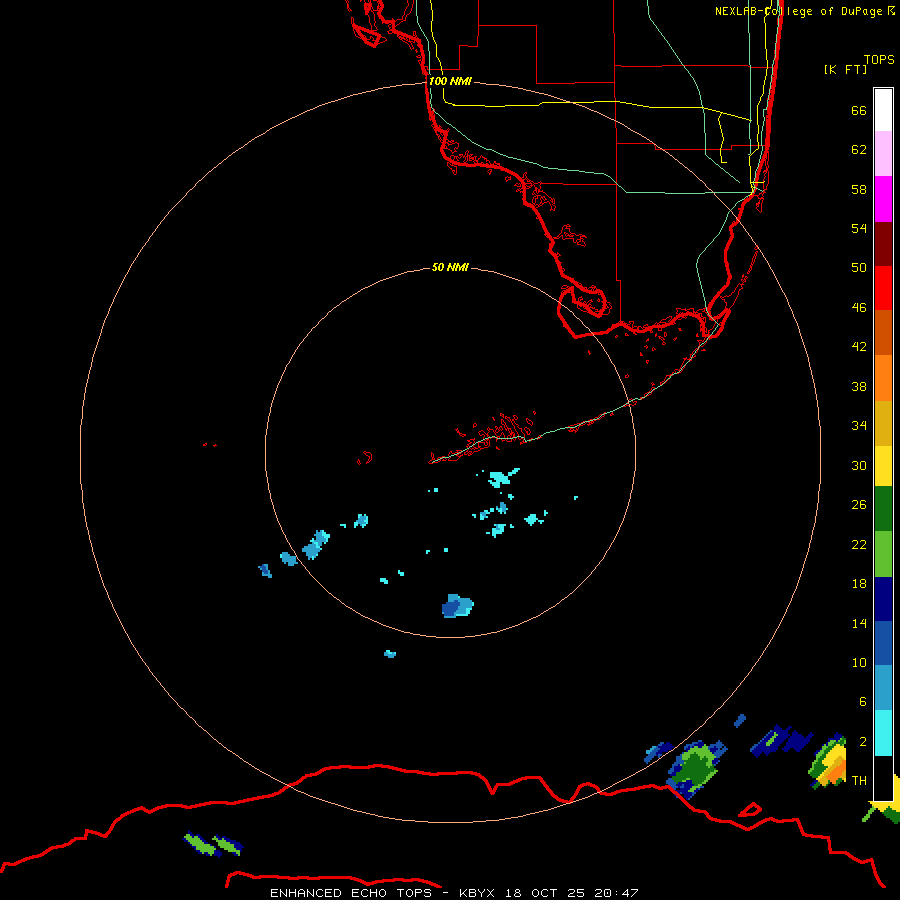
Task: Click the legend value "66"
Action: [859, 110]
